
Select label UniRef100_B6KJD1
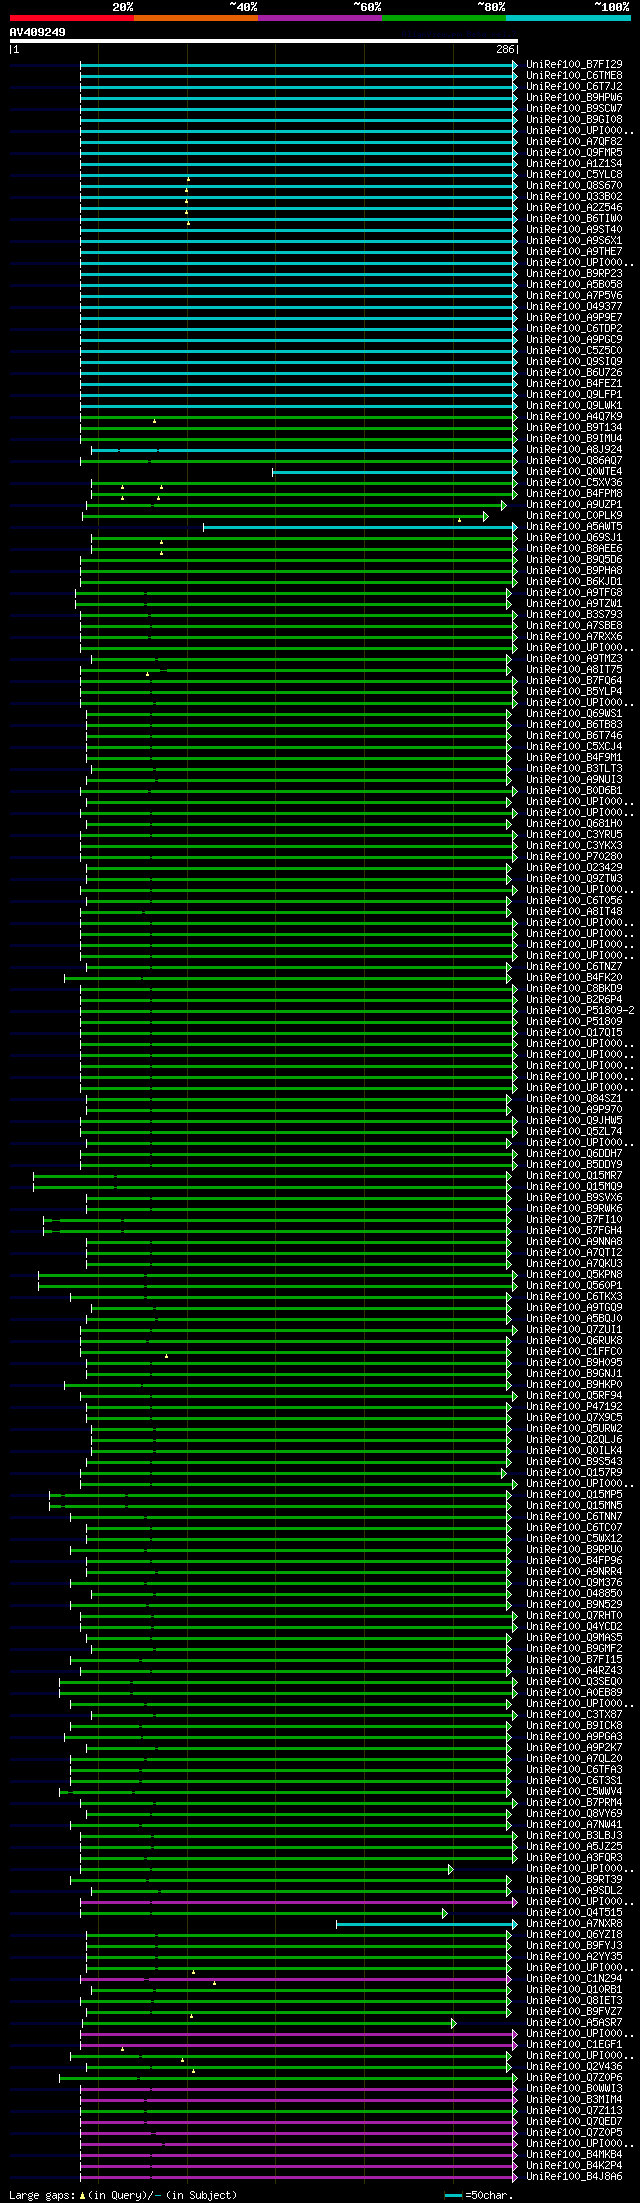574,582
